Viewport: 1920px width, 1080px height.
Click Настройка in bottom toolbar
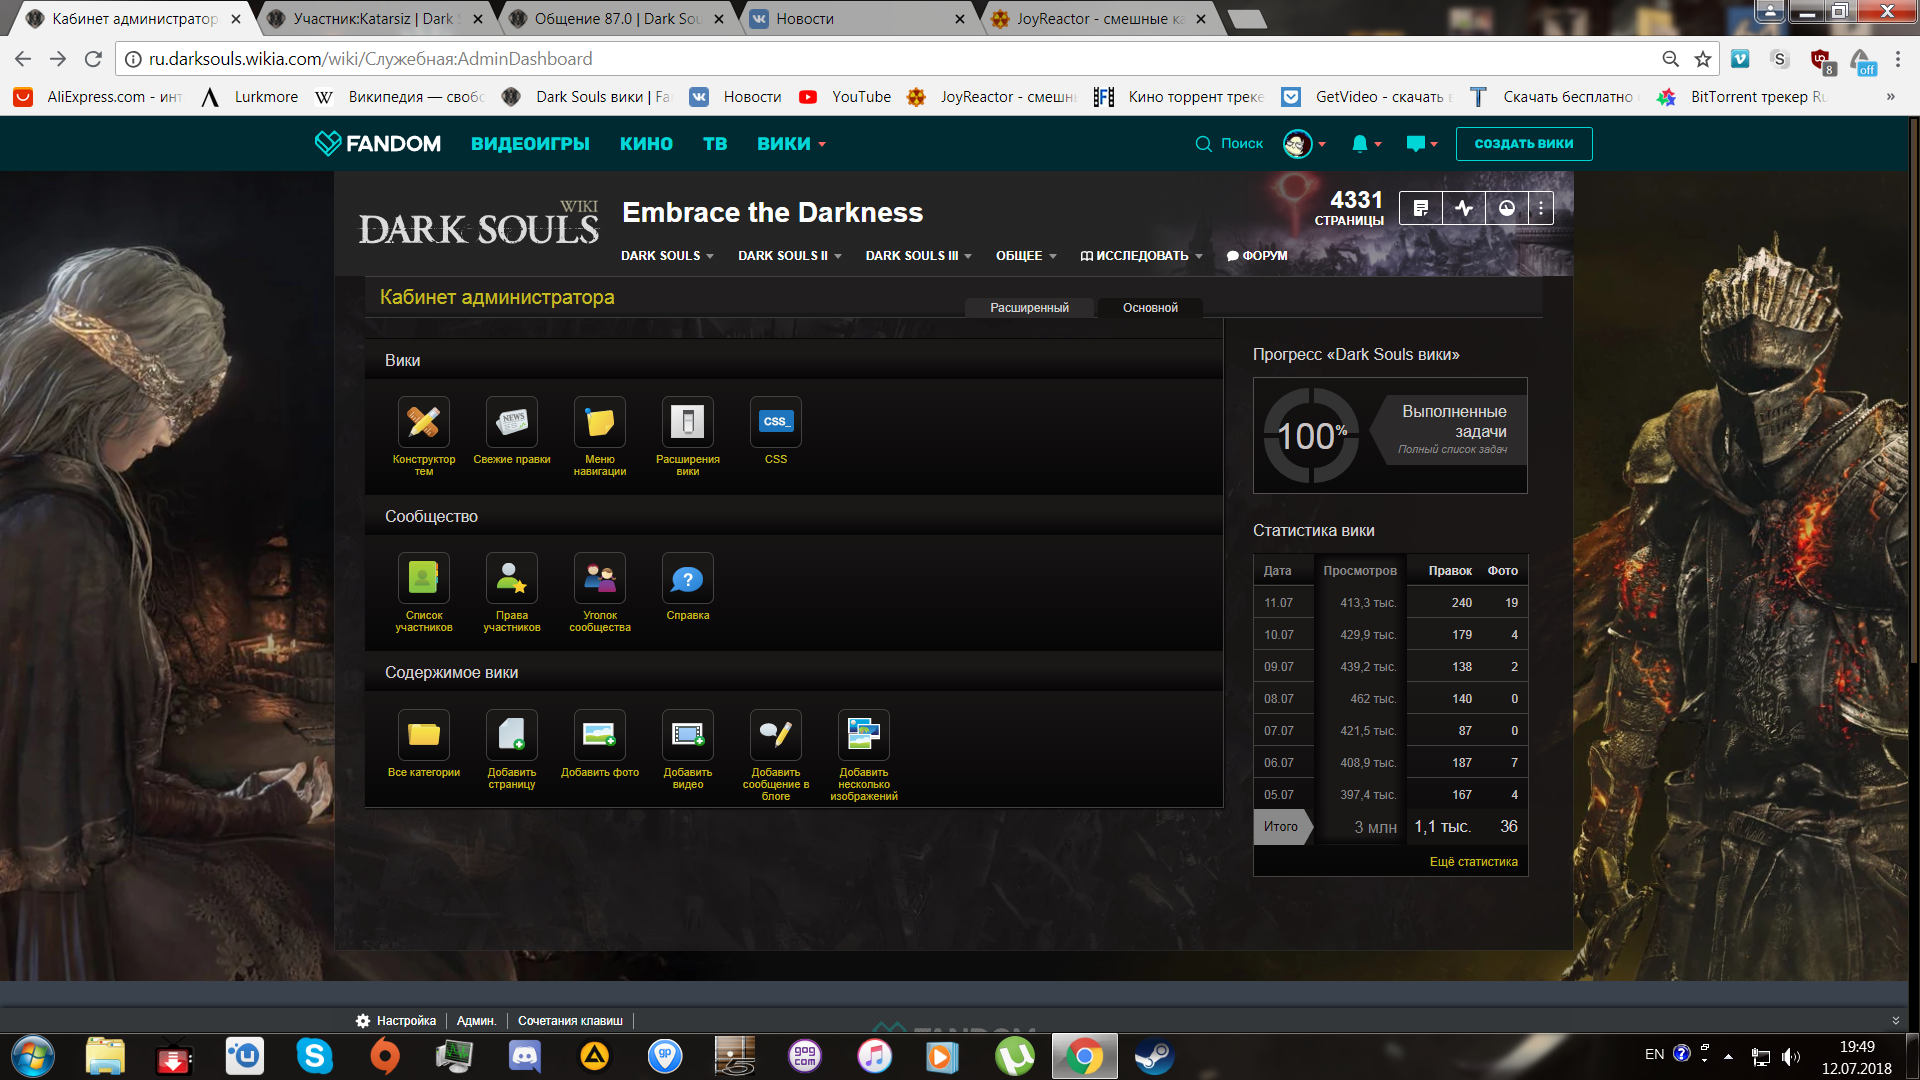(397, 1021)
